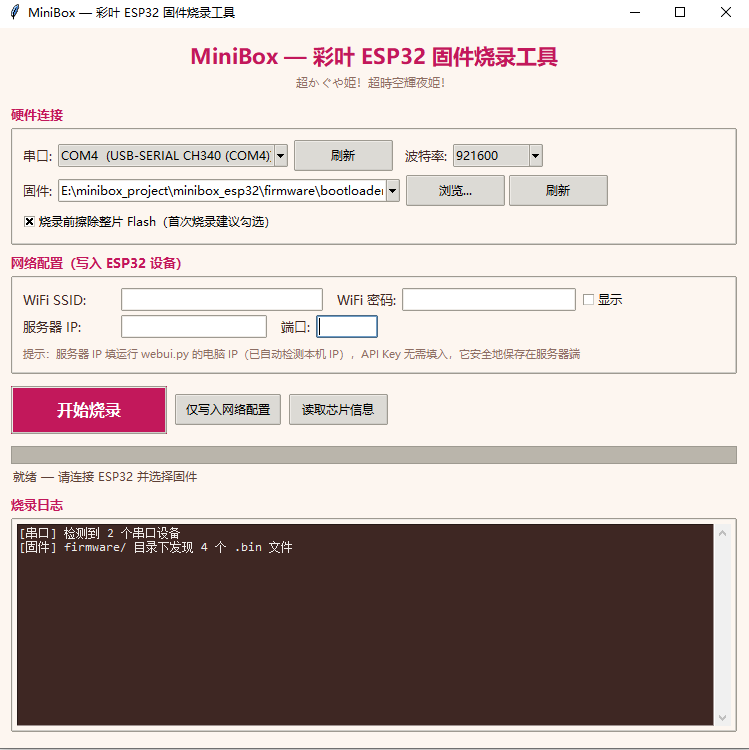Minimize the MiniBox window
The image size is (749, 750).
click(635, 12)
